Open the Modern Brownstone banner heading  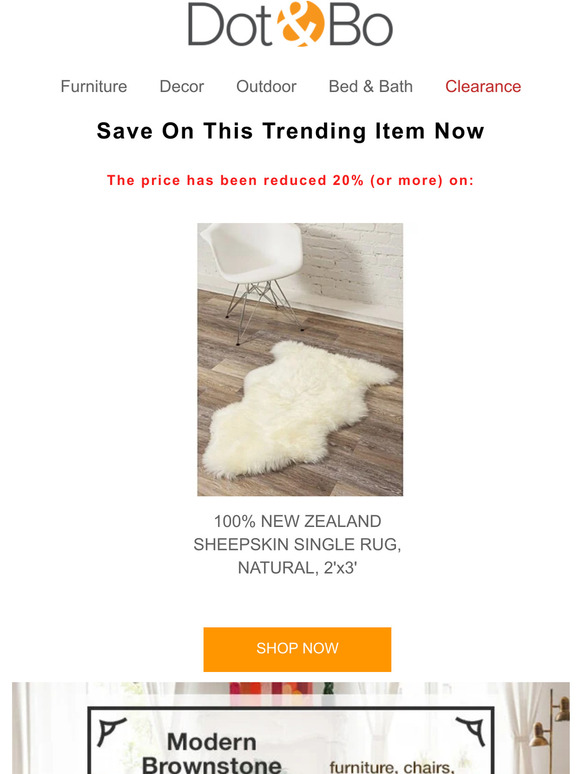tap(212, 753)
